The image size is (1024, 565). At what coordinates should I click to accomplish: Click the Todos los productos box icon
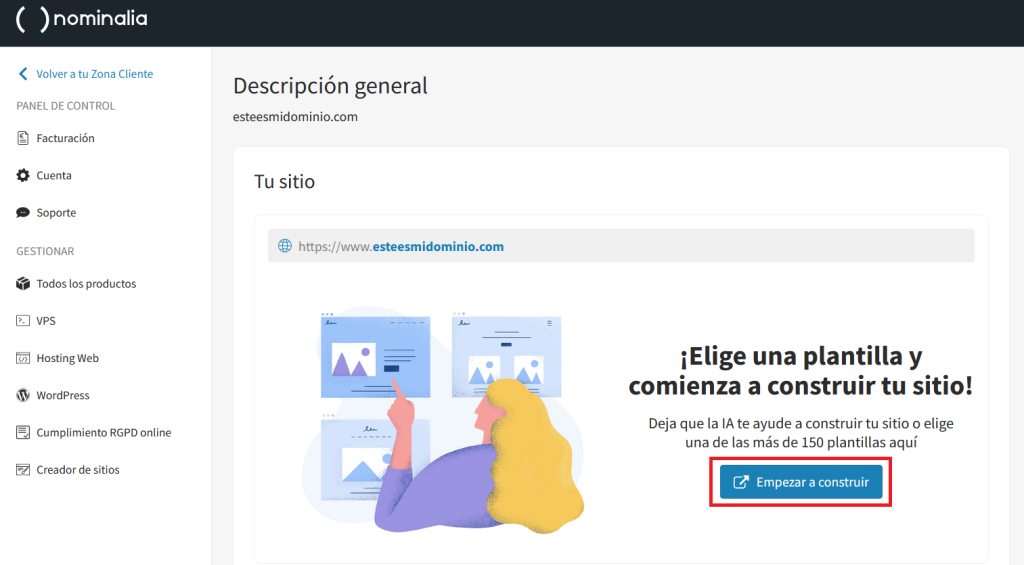[23, 283]
